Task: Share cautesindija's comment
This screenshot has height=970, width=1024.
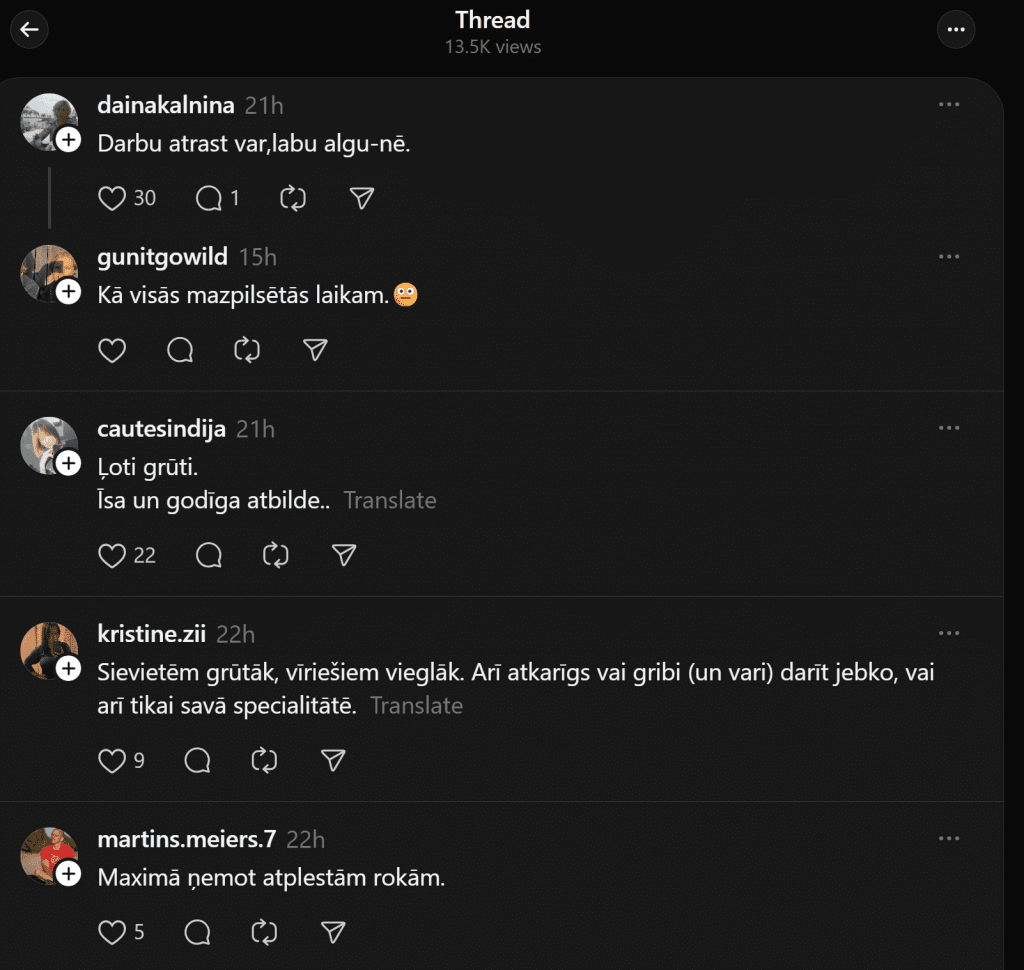Action: click(x=344, y=555)
